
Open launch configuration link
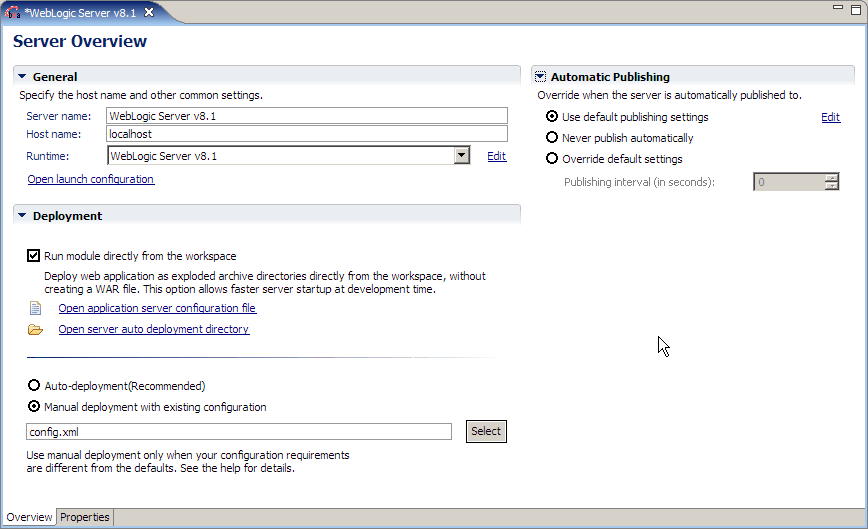[x=91, y=179]
